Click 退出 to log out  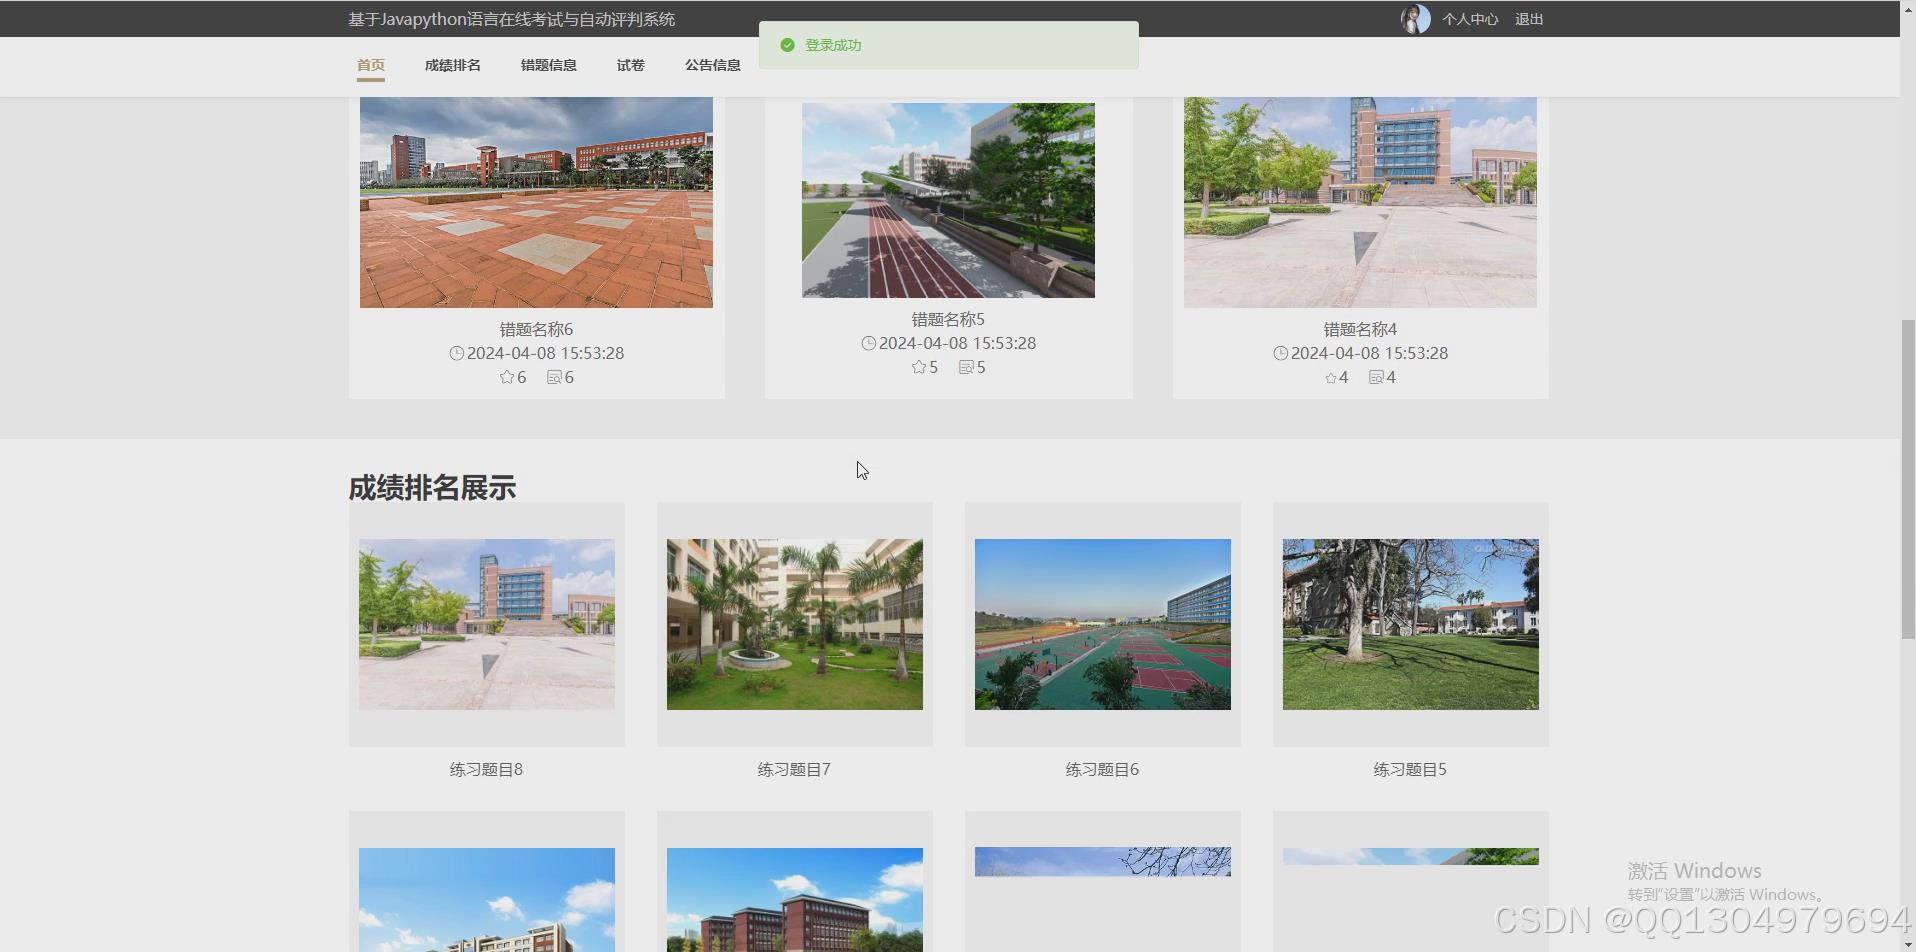coord(1529,19)
